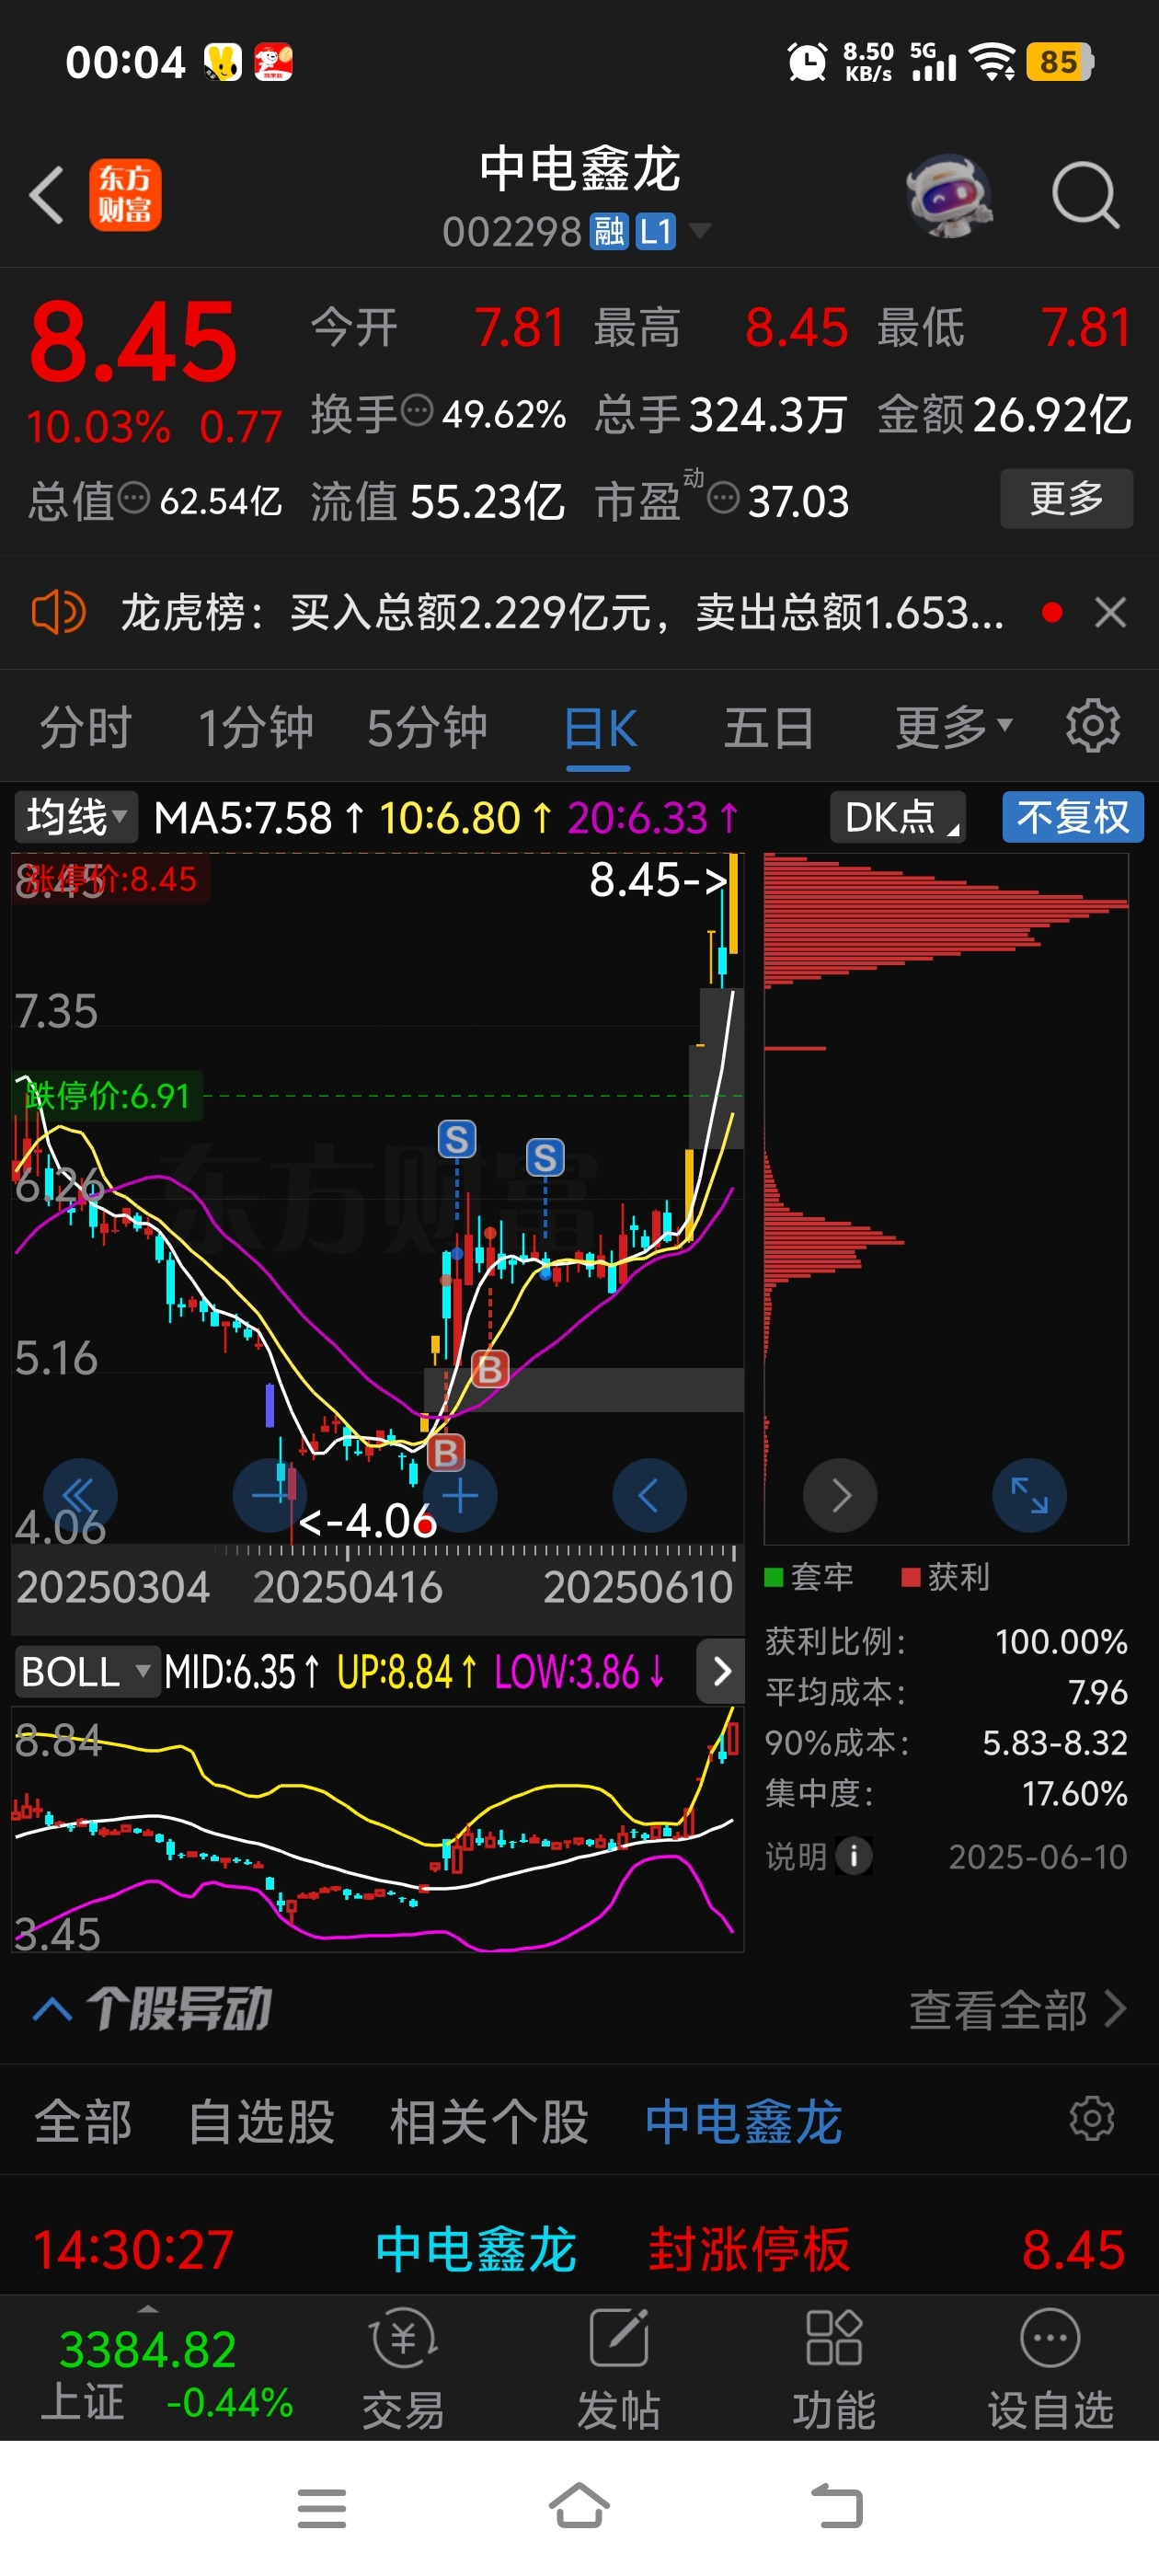The image size is (1159, 2576).
Task: Tap the second S sell marker
Action: pos(545,1158)
